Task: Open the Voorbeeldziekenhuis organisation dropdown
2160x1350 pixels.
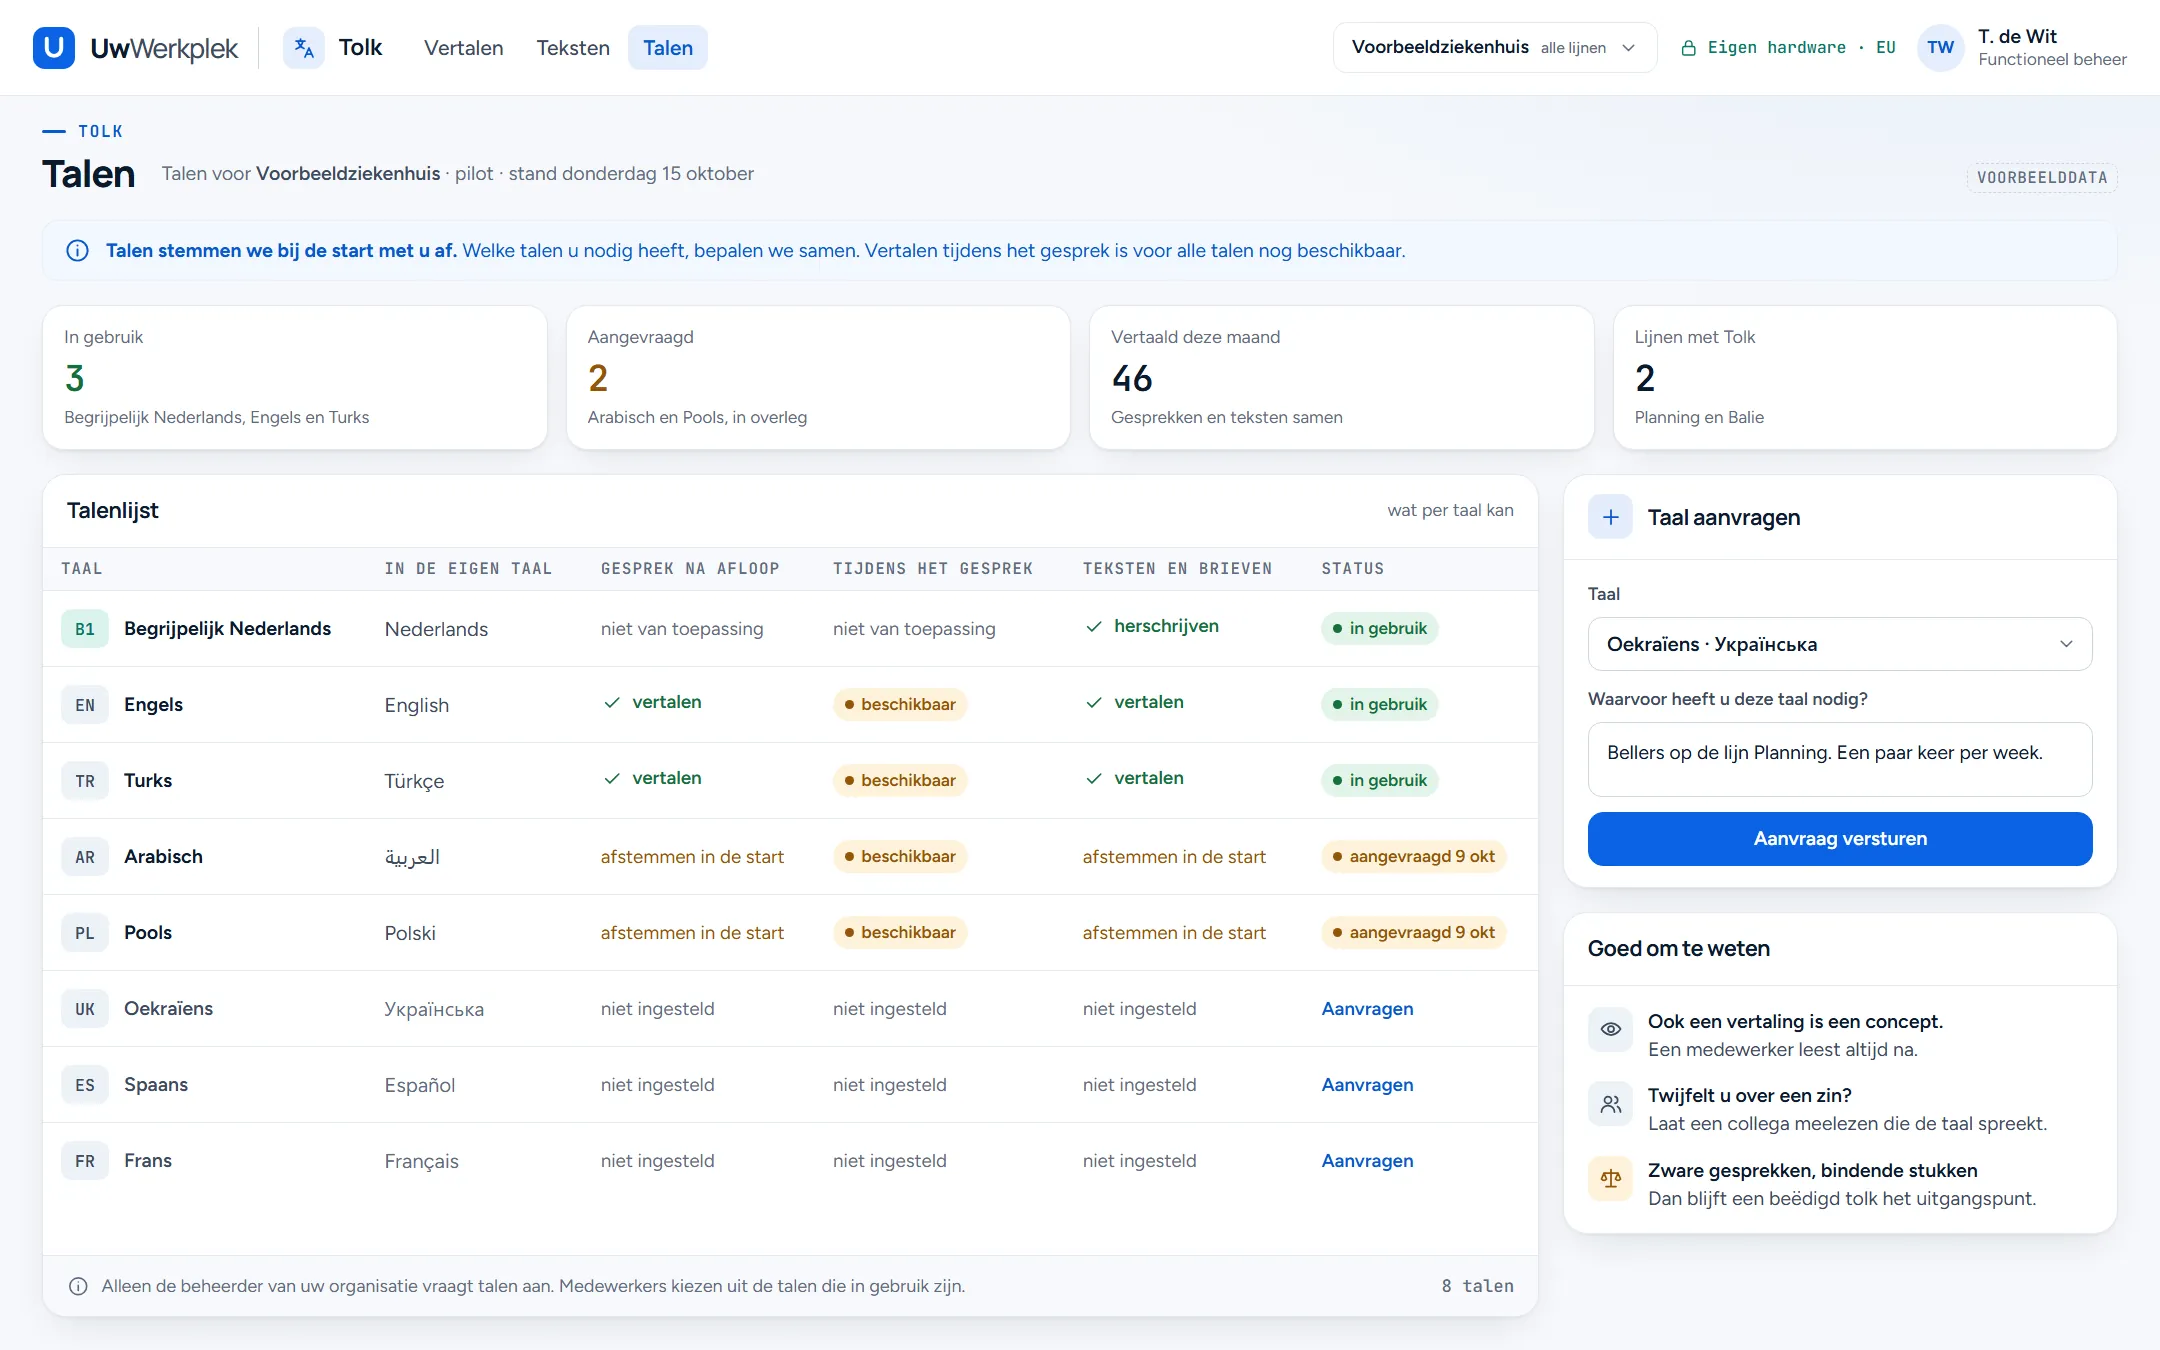Action: (x=1494, y=47)
